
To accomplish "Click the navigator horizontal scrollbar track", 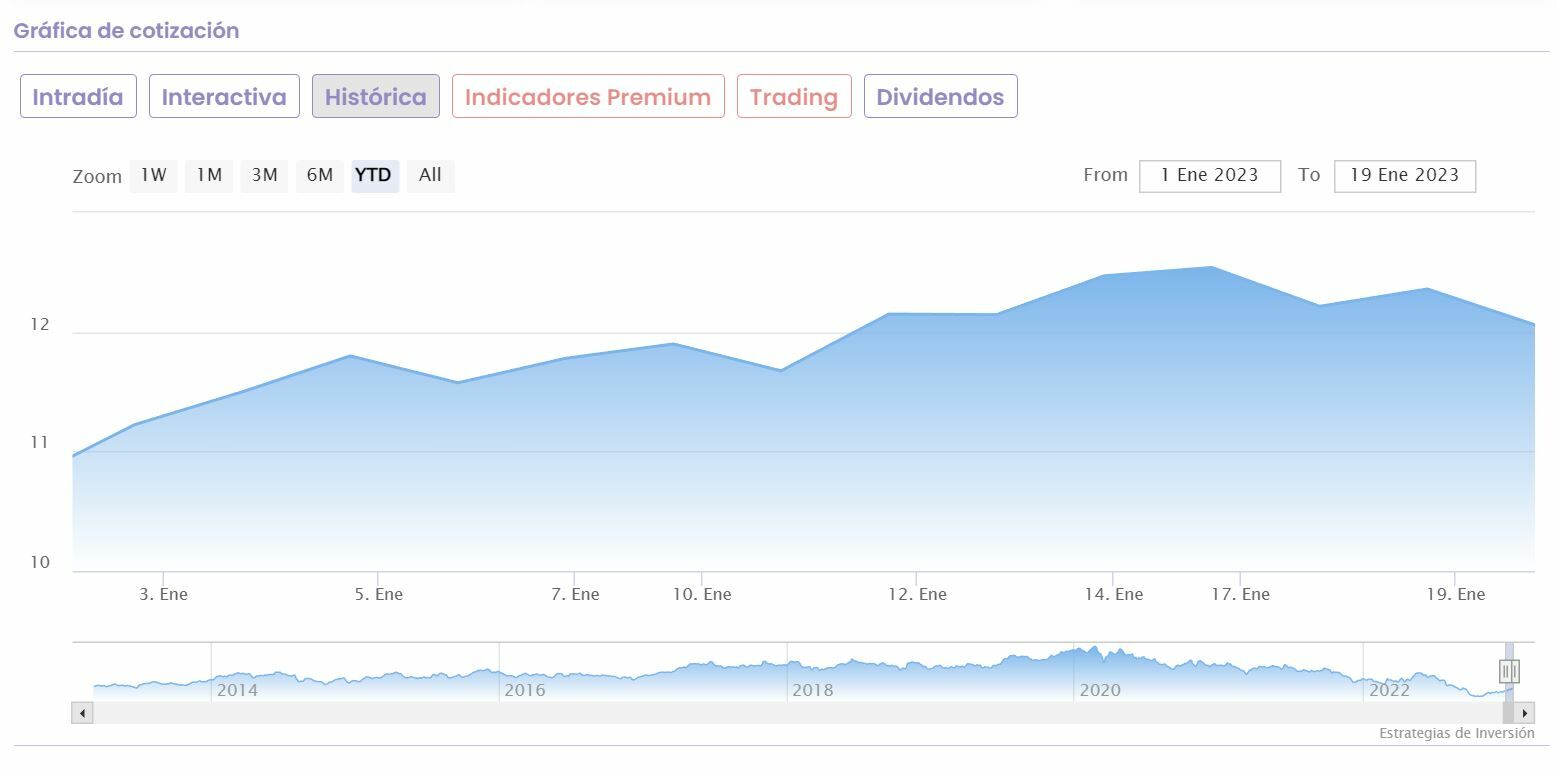I will (790, 713).
